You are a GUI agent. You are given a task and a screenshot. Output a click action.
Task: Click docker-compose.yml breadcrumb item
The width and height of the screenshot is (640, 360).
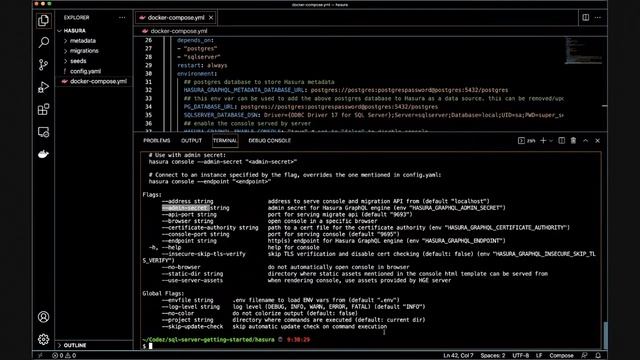click(179, 31)
